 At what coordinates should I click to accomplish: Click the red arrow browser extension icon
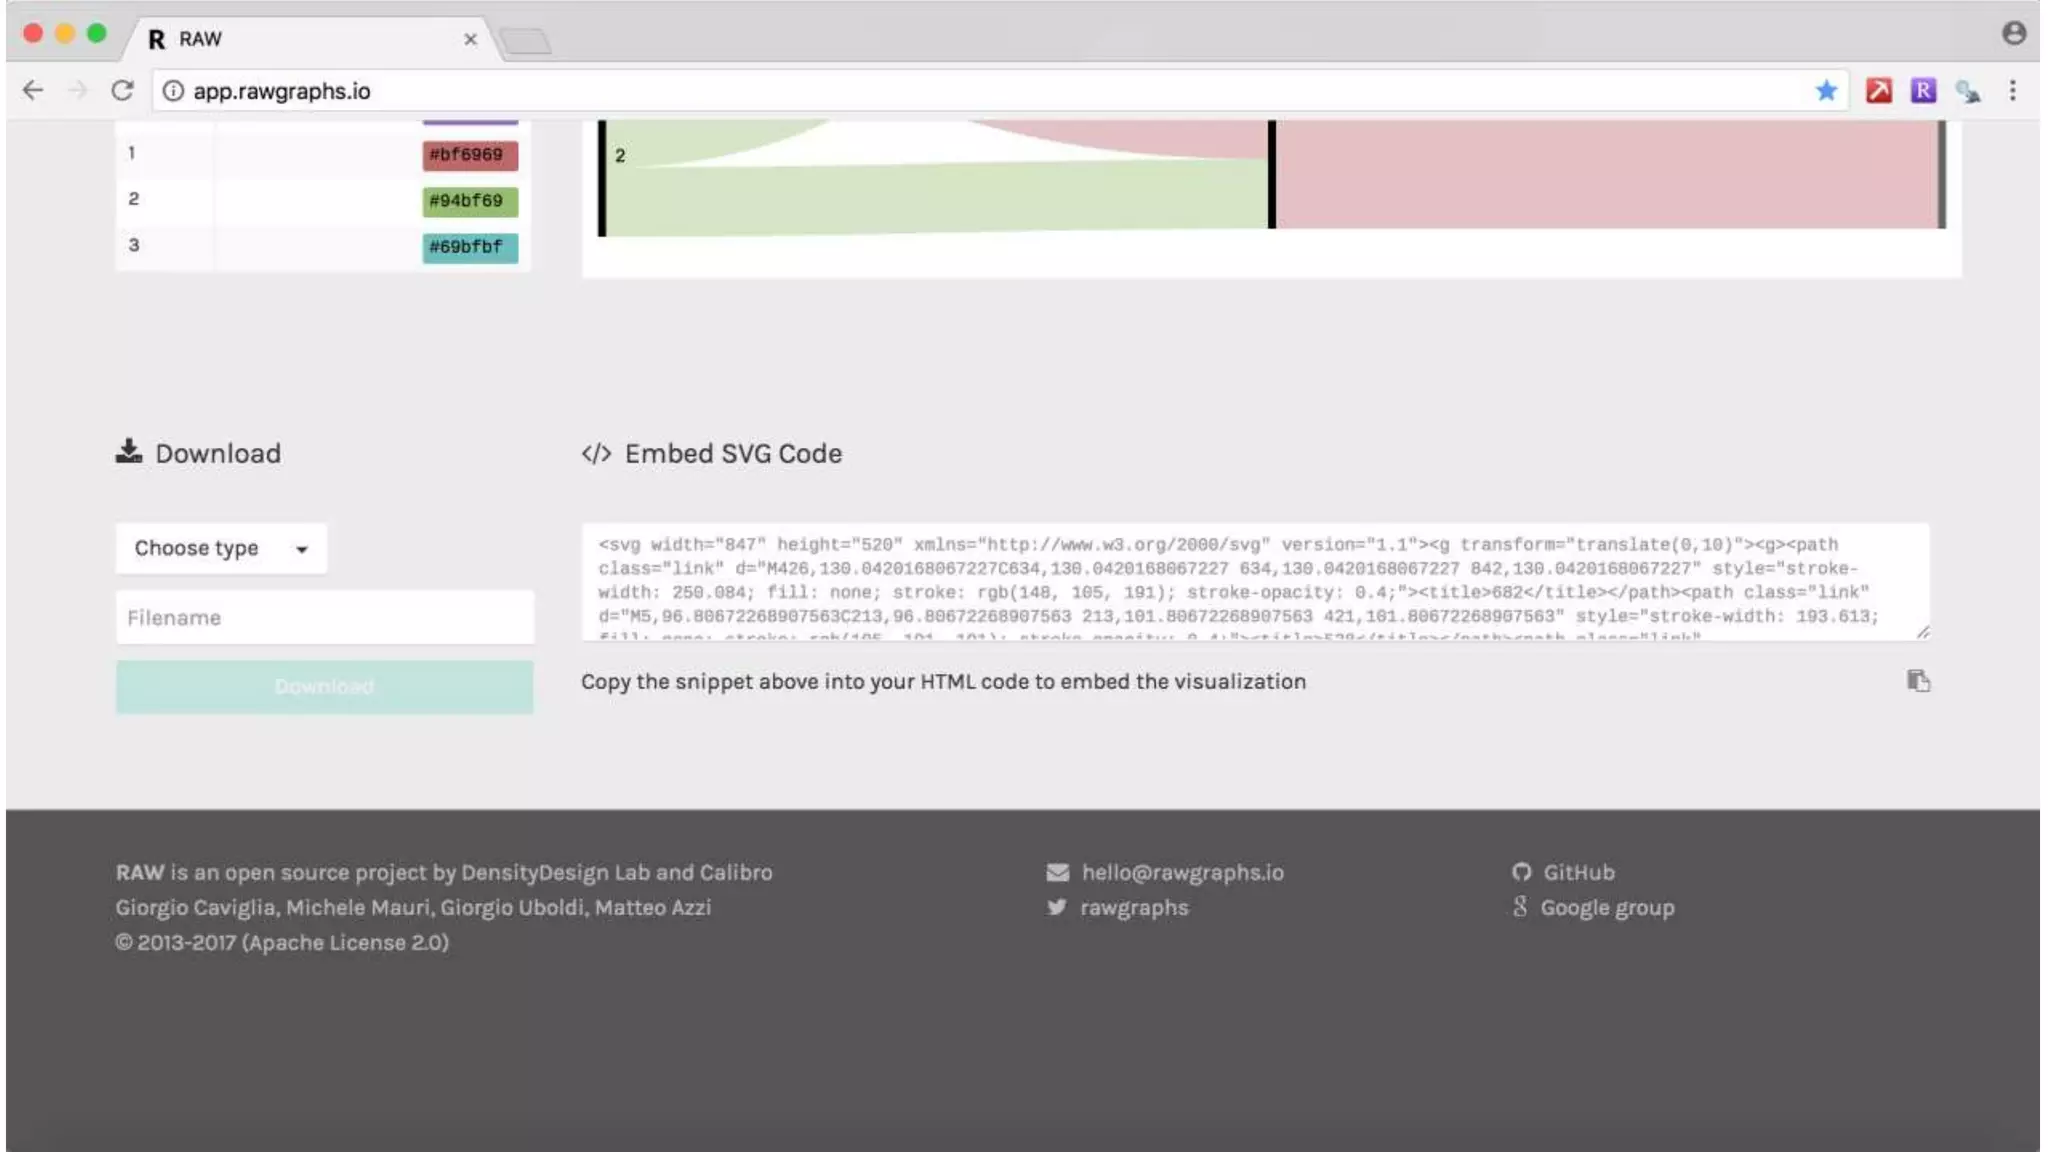1878,91
